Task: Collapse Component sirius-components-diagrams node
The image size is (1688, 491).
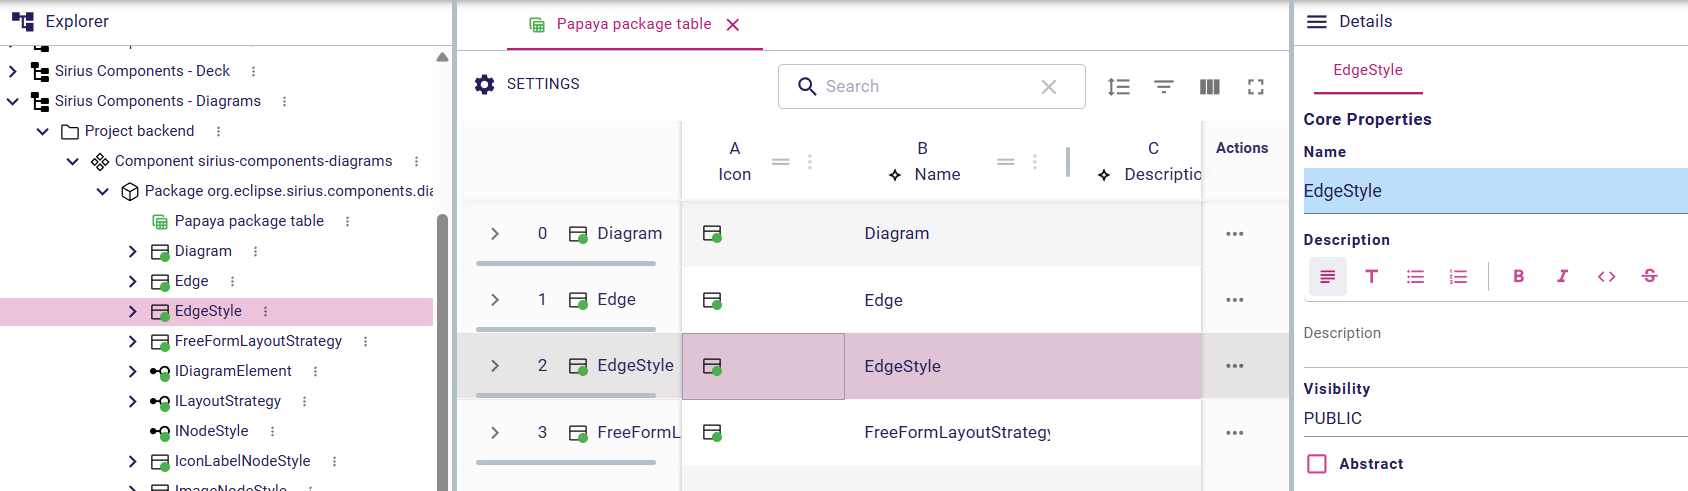Action: coord(73,161)
